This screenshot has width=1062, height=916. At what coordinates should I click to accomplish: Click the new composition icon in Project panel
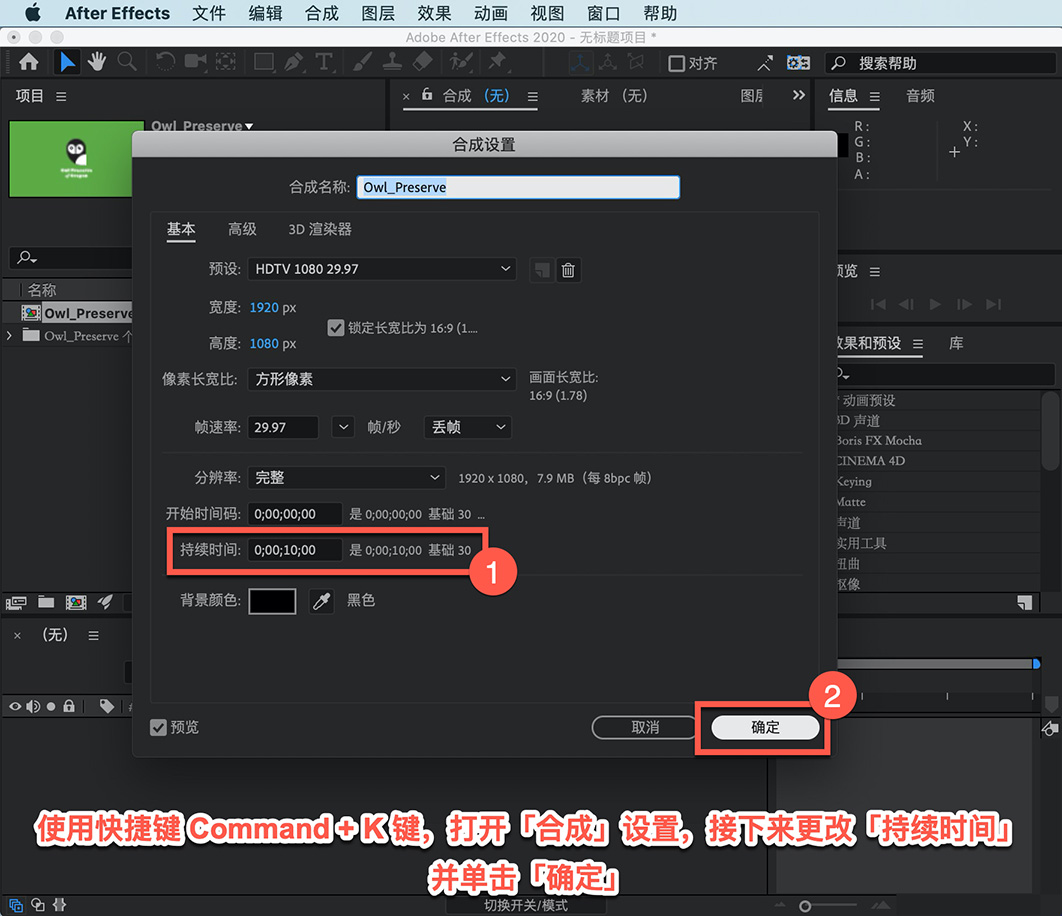[76, 602]
